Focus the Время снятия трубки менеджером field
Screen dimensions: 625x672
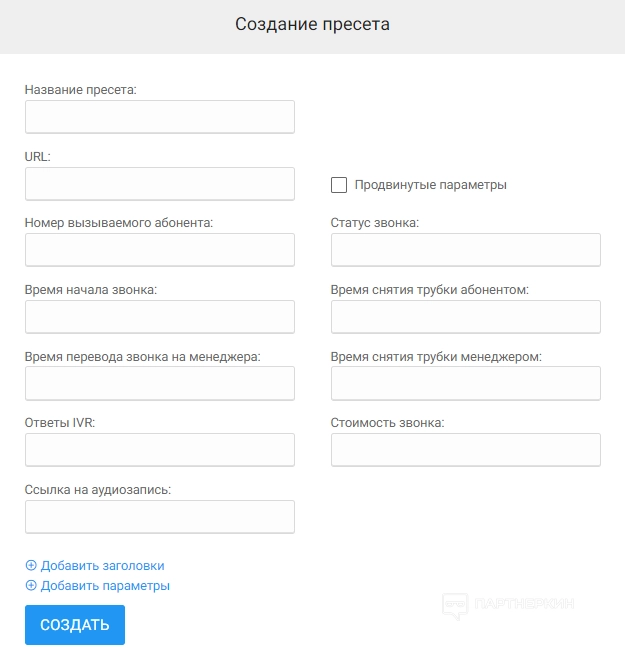(465, 383)
